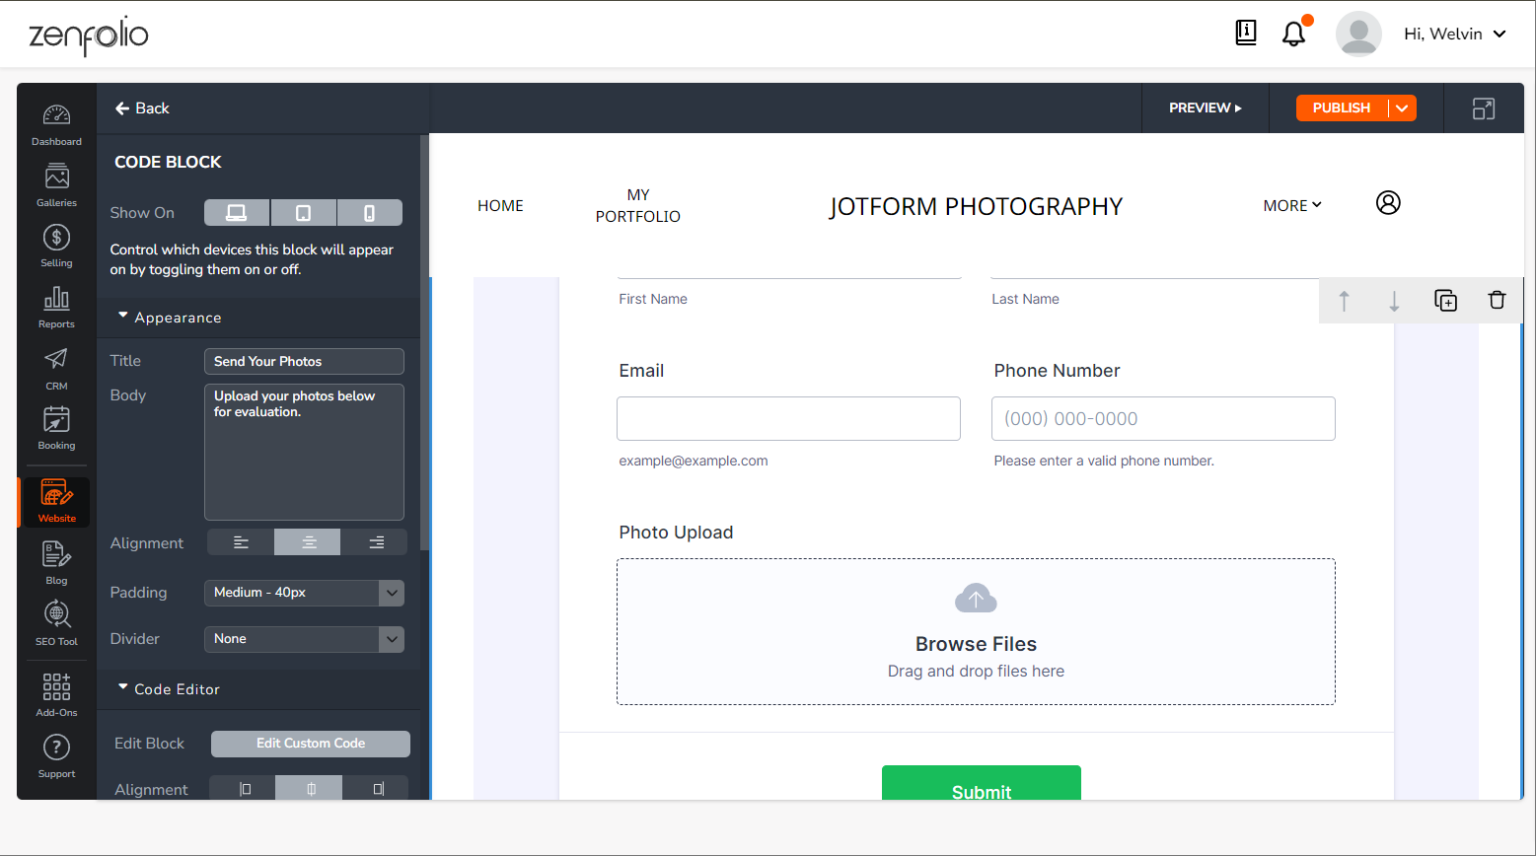Delete the block using the trash icon
This screenshot has width=1536, height=856.
1496,300
